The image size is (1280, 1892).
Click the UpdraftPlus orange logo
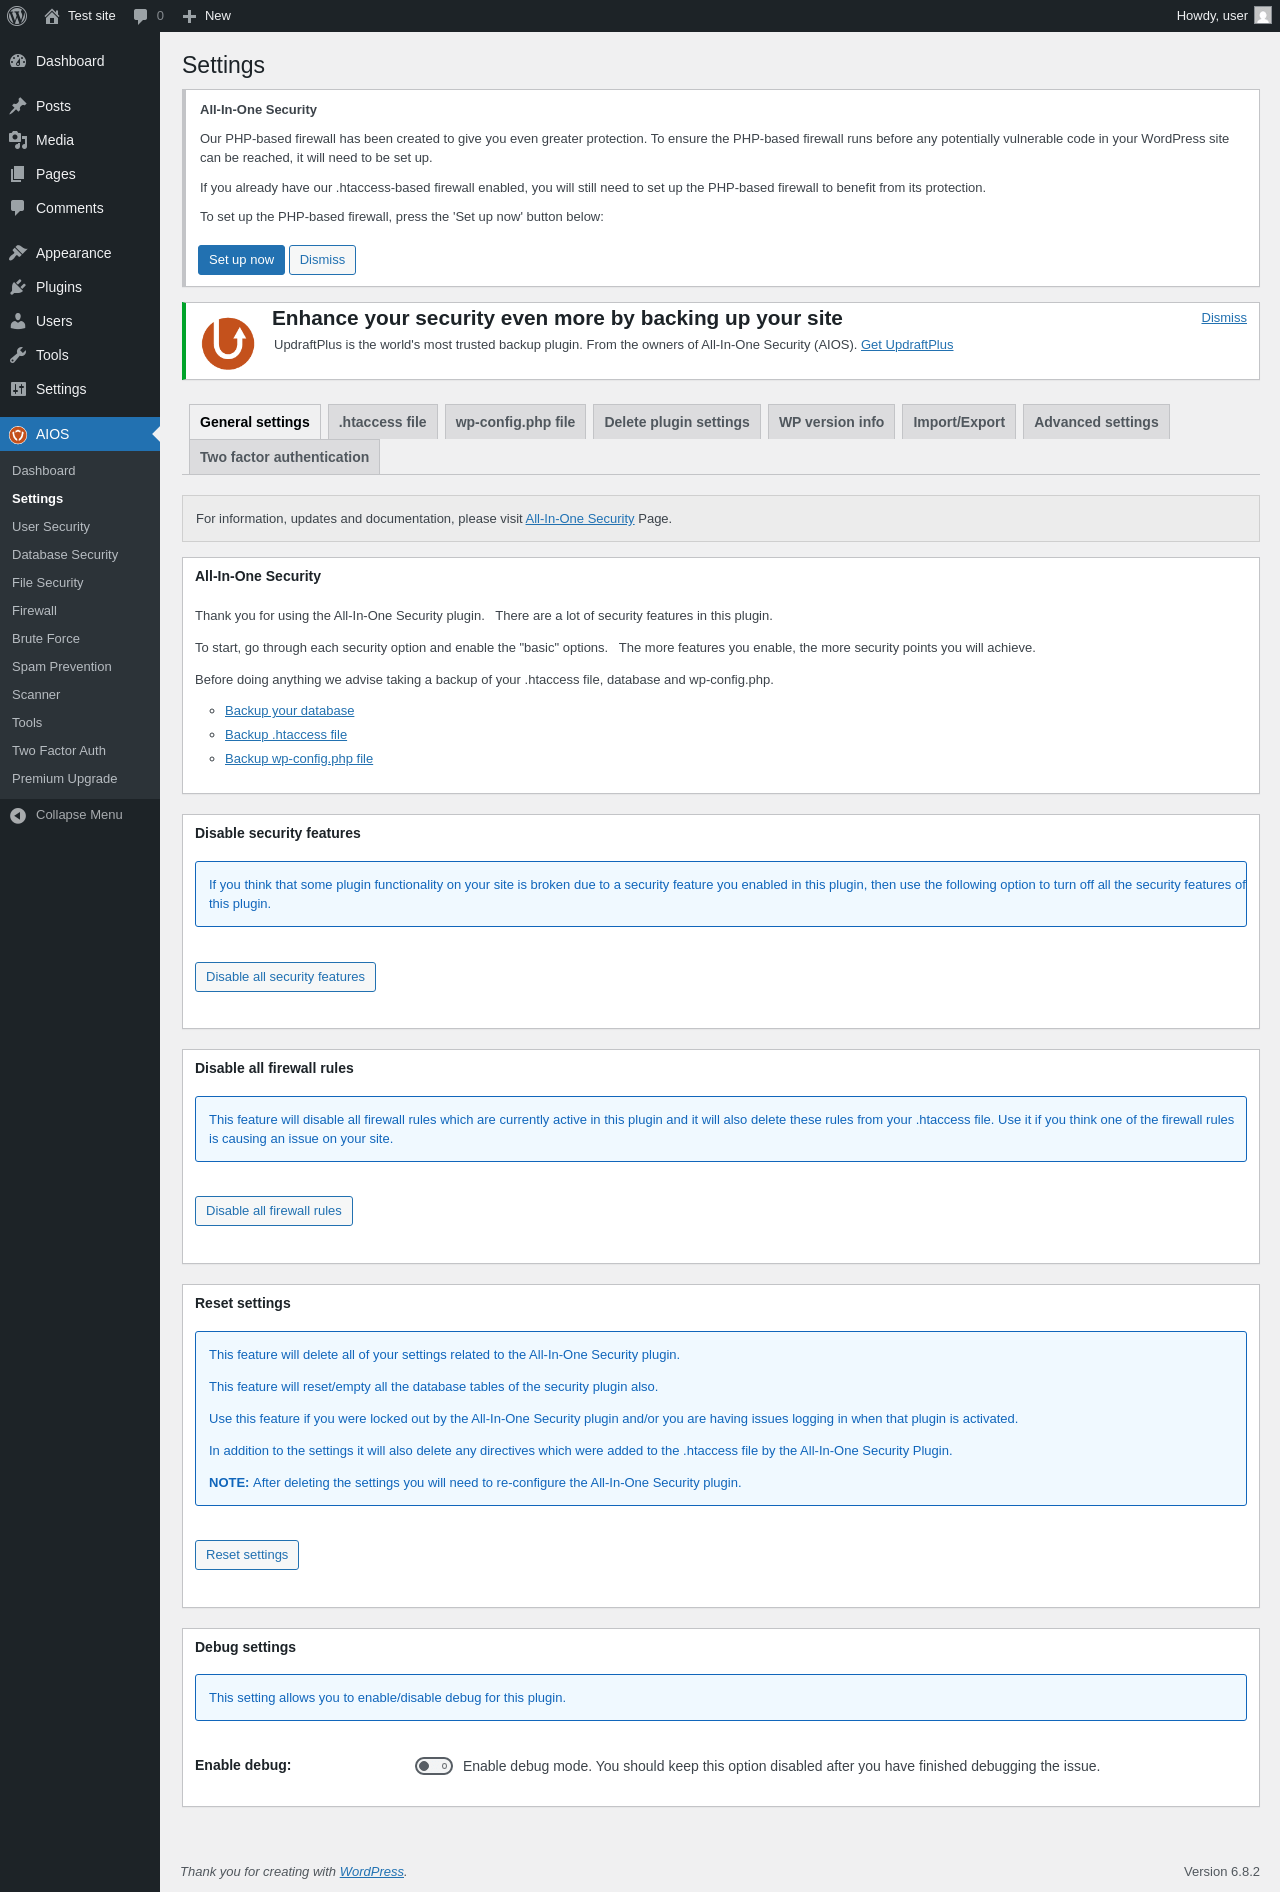[x=228, y=343]
